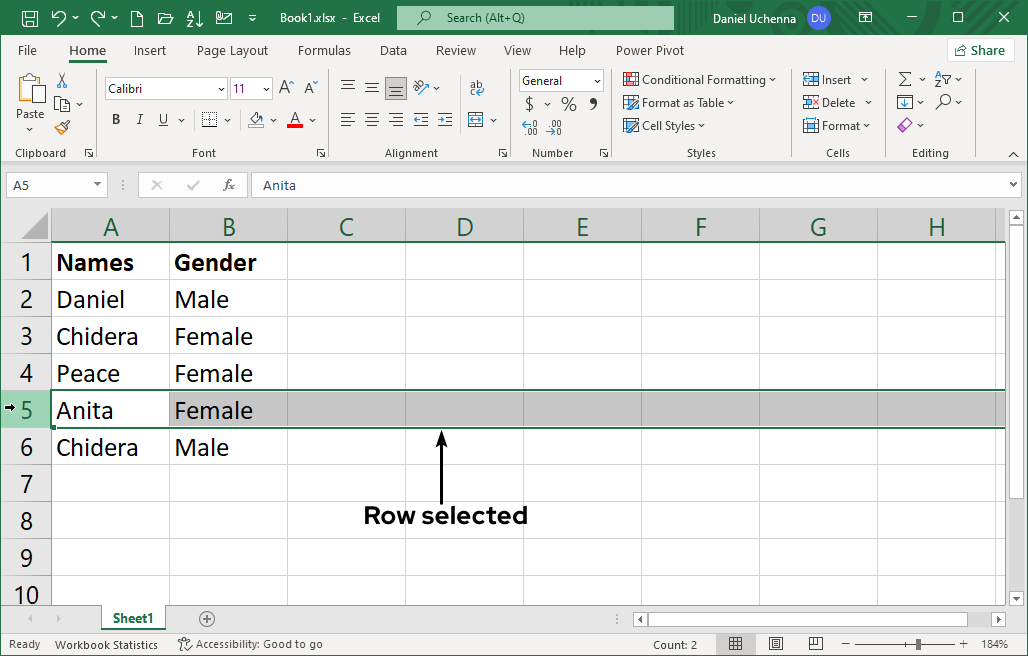Add a new sheet with plus icon
The width and height of the screenshot is (1028, 656).
[x=207, y=619]
